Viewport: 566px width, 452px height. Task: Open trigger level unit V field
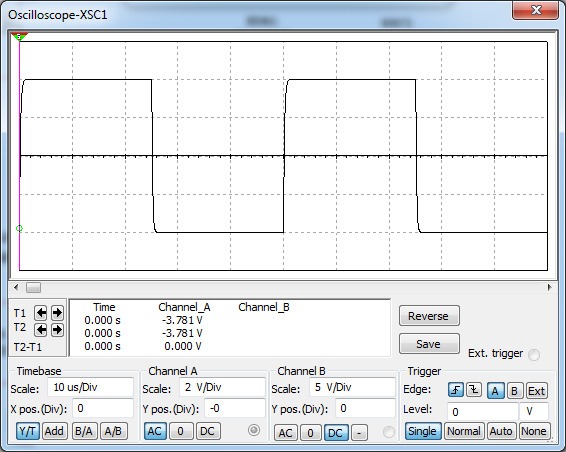tap(534, 412)
